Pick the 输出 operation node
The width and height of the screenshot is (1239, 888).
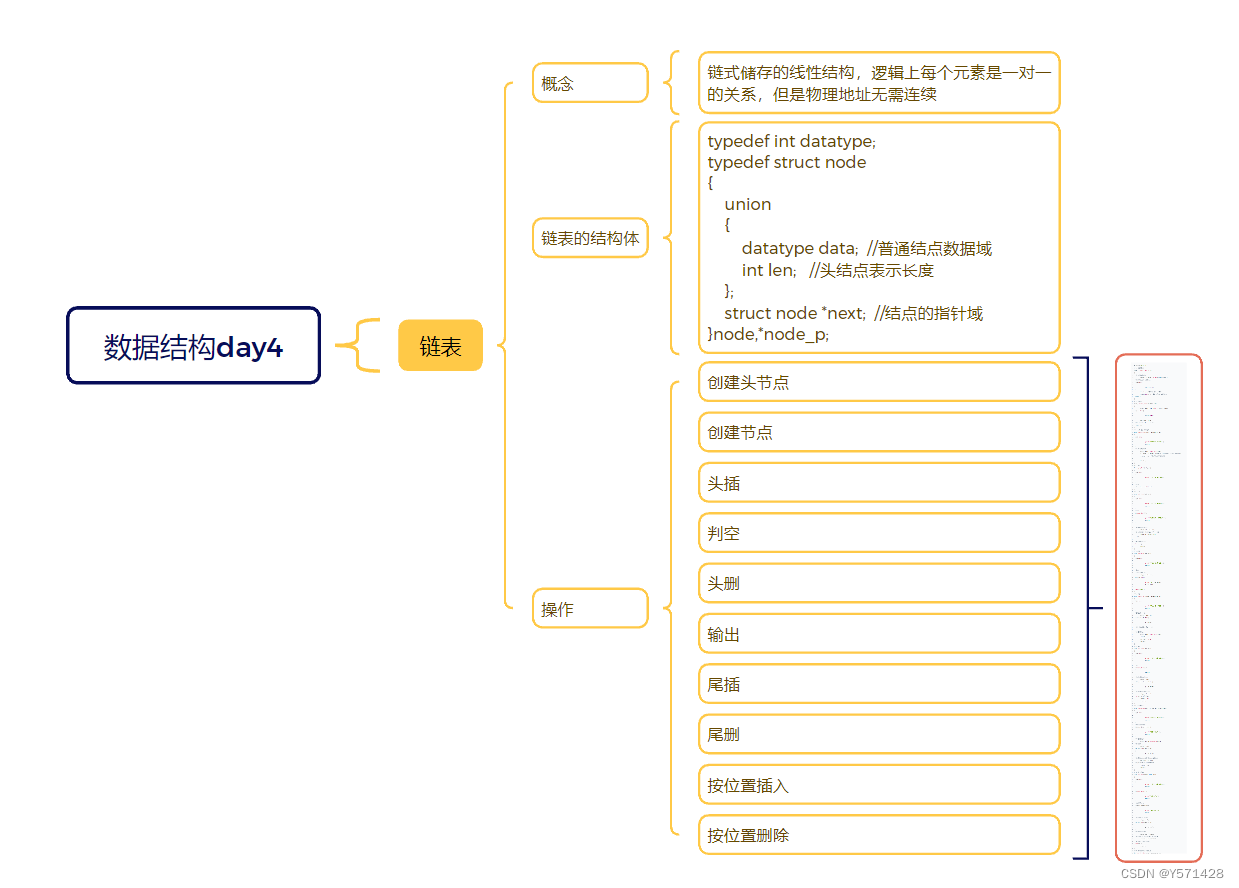coord(879,634)
